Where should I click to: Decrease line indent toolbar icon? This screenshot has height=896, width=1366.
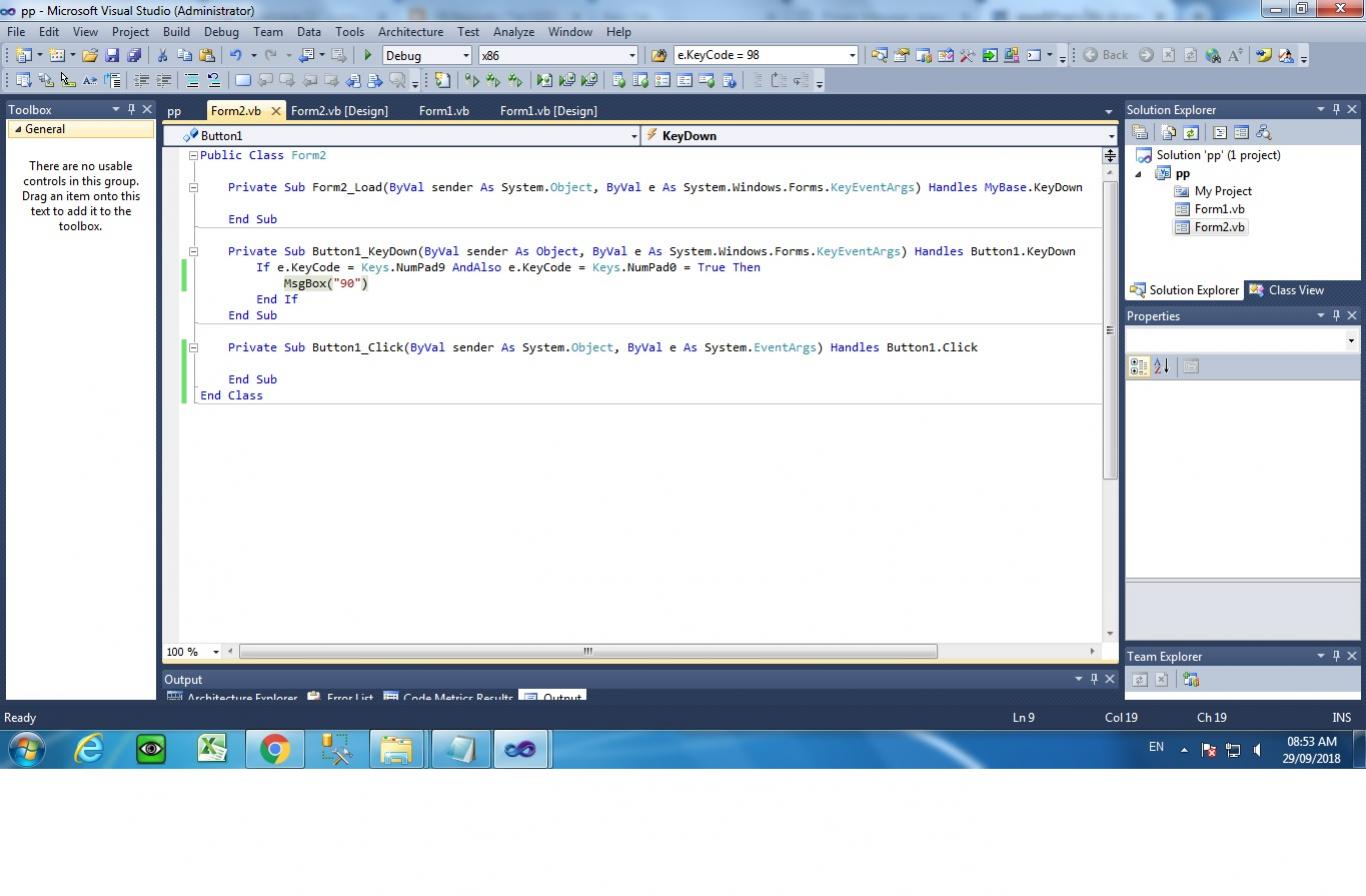click(142, 81)
